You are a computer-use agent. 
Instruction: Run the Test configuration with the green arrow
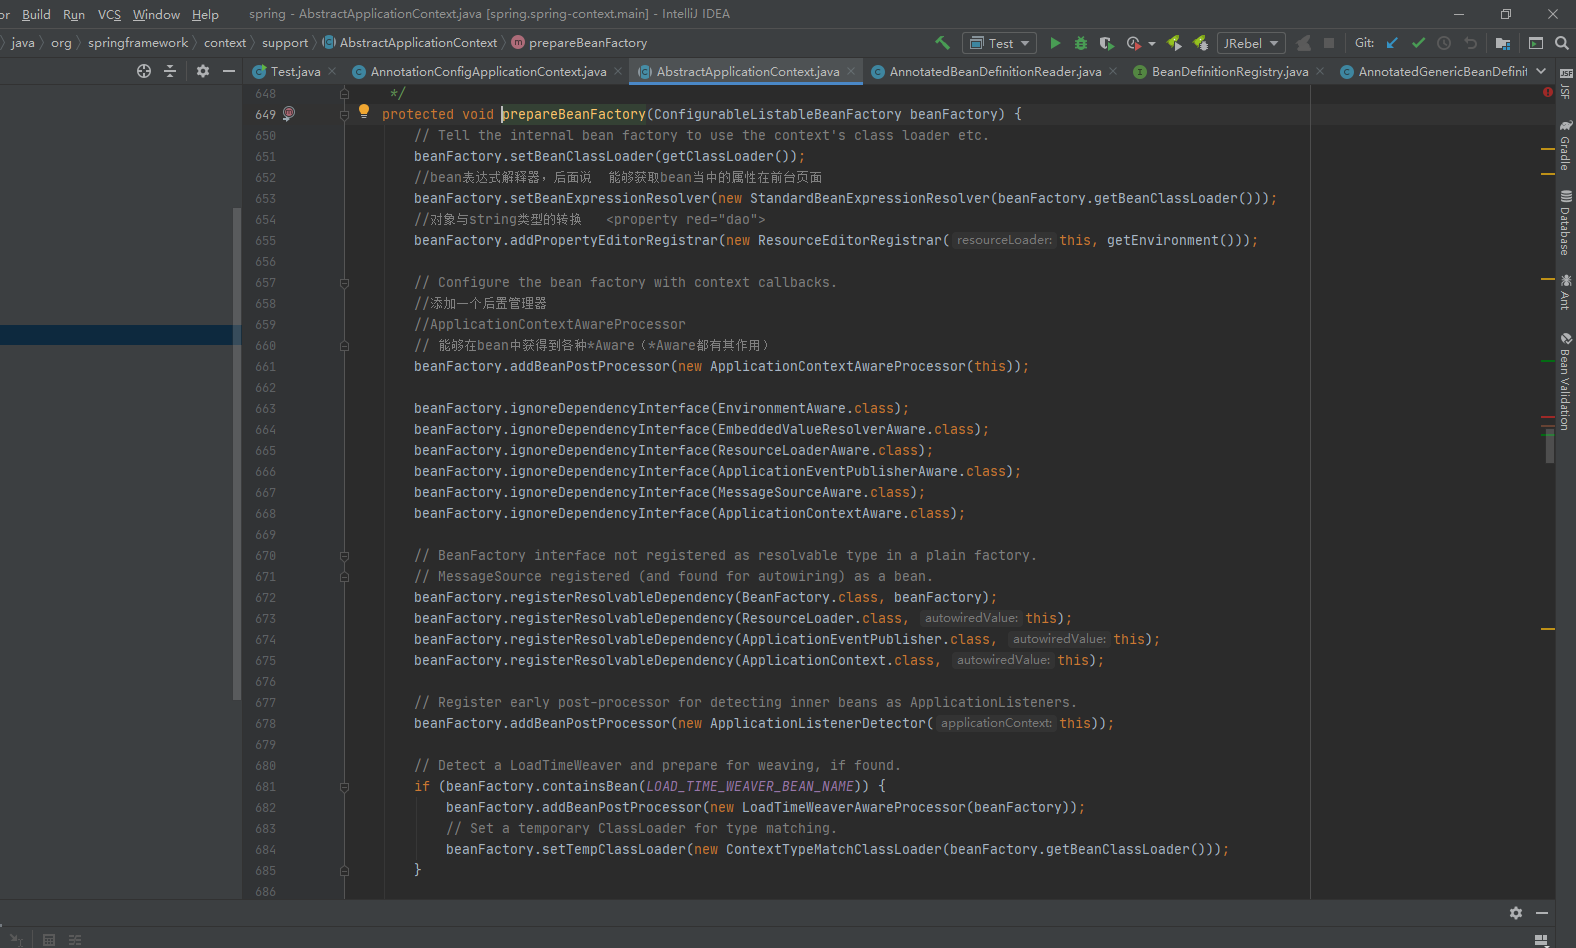pos(1055,43)
